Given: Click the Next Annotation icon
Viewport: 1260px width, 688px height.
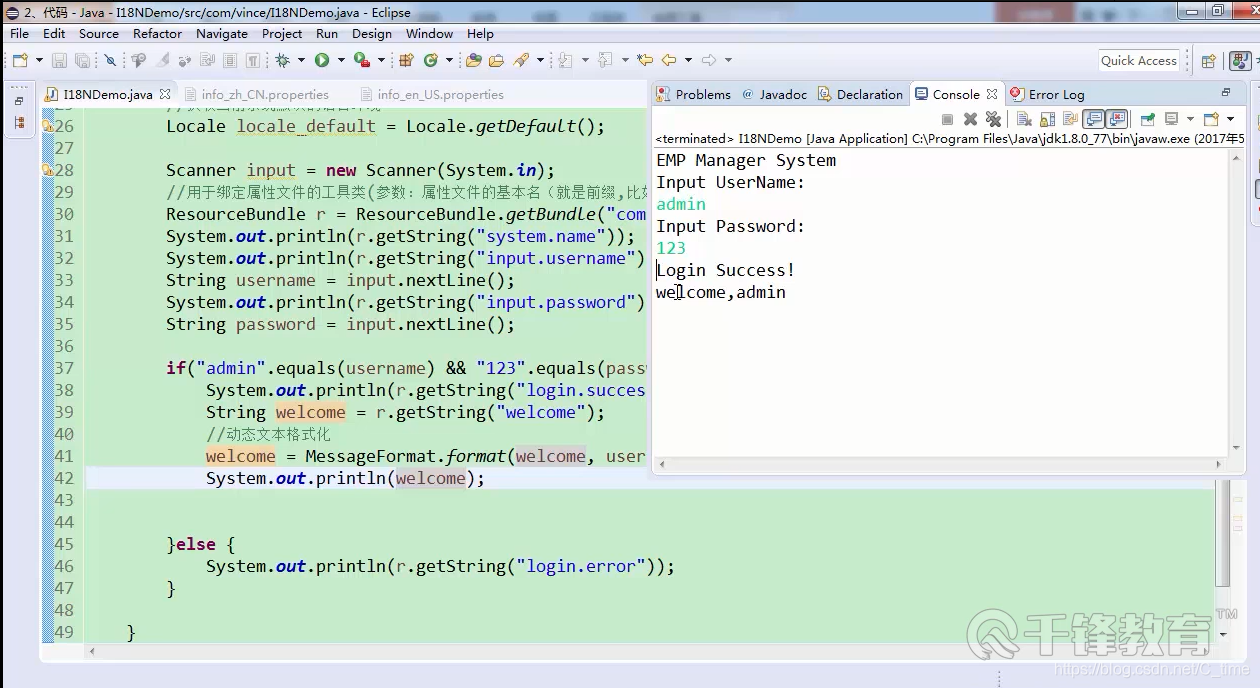Looking at the screenshot, I should 565,60.
